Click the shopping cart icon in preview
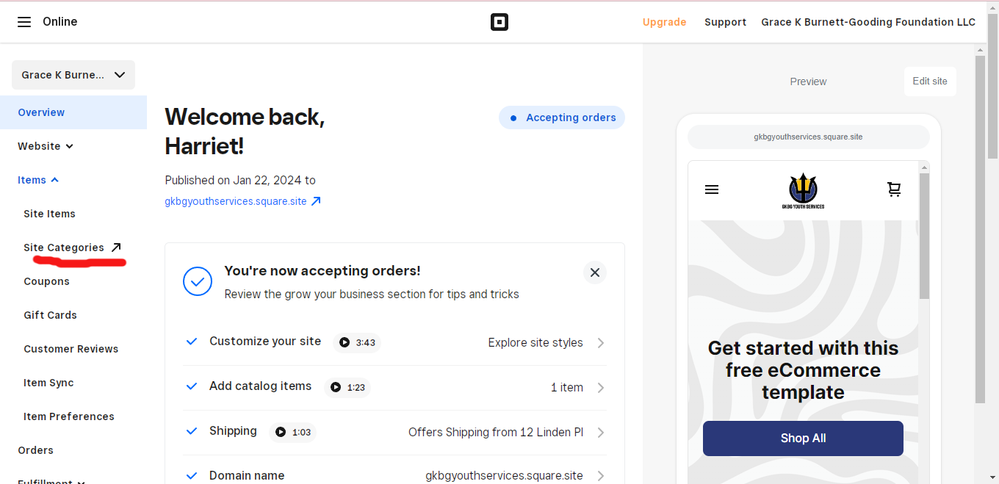The width and height of the screenshot is (999, 484). pyautogui.click(x=894, y=189)
